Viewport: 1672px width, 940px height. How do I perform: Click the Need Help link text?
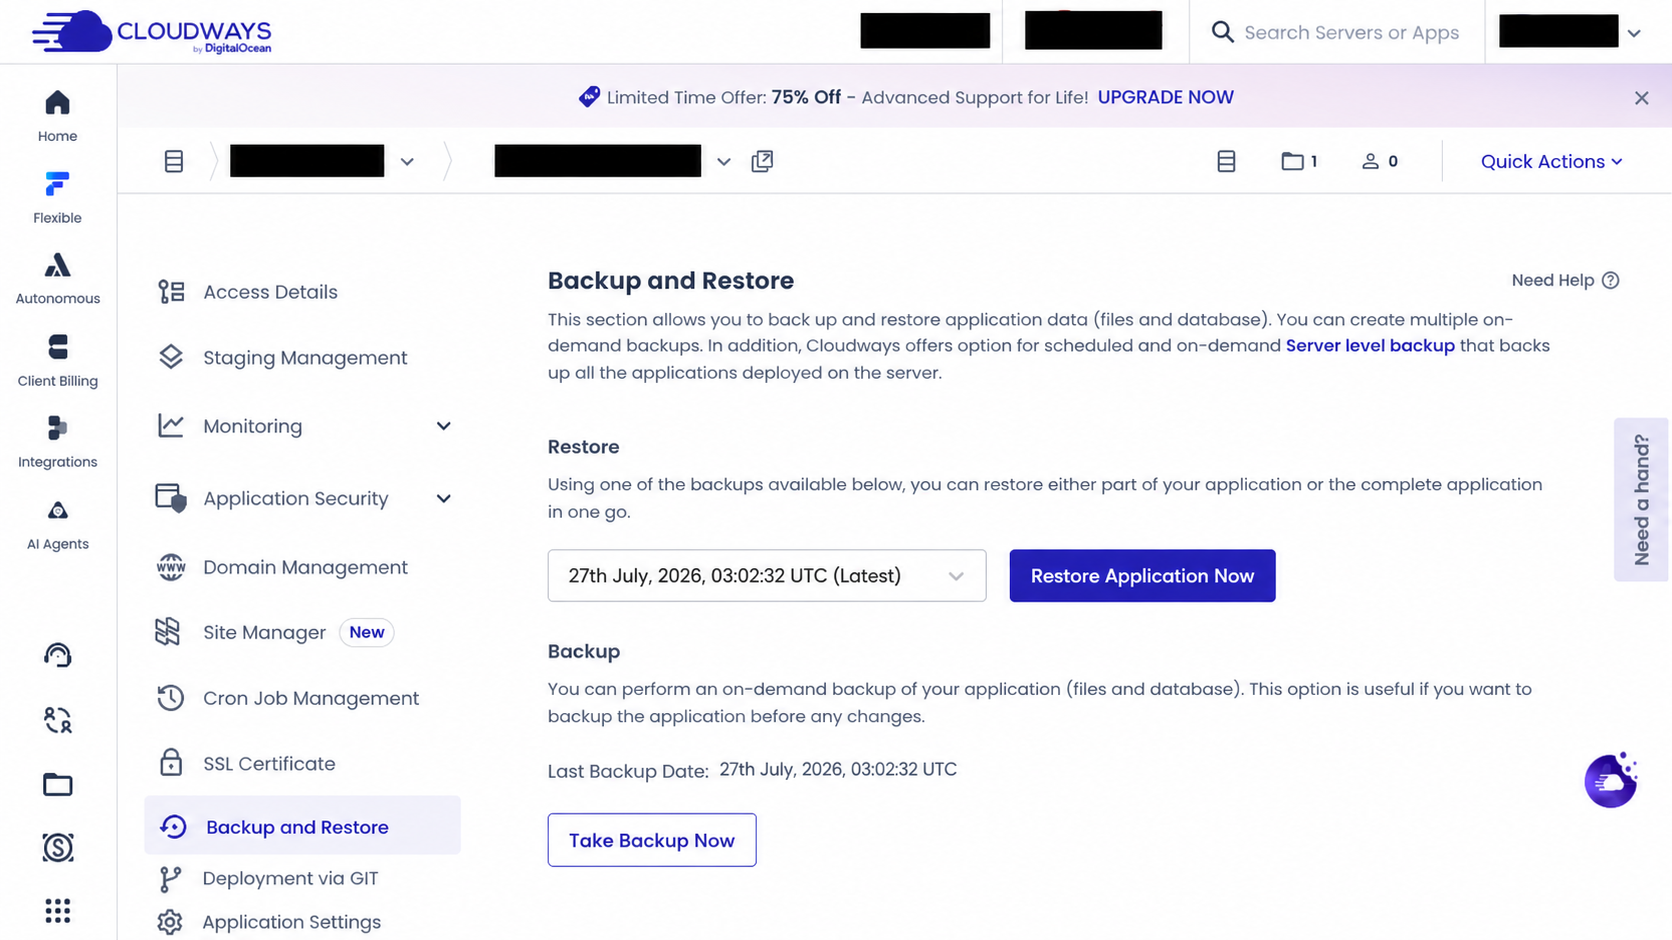tap(1552, 280)
